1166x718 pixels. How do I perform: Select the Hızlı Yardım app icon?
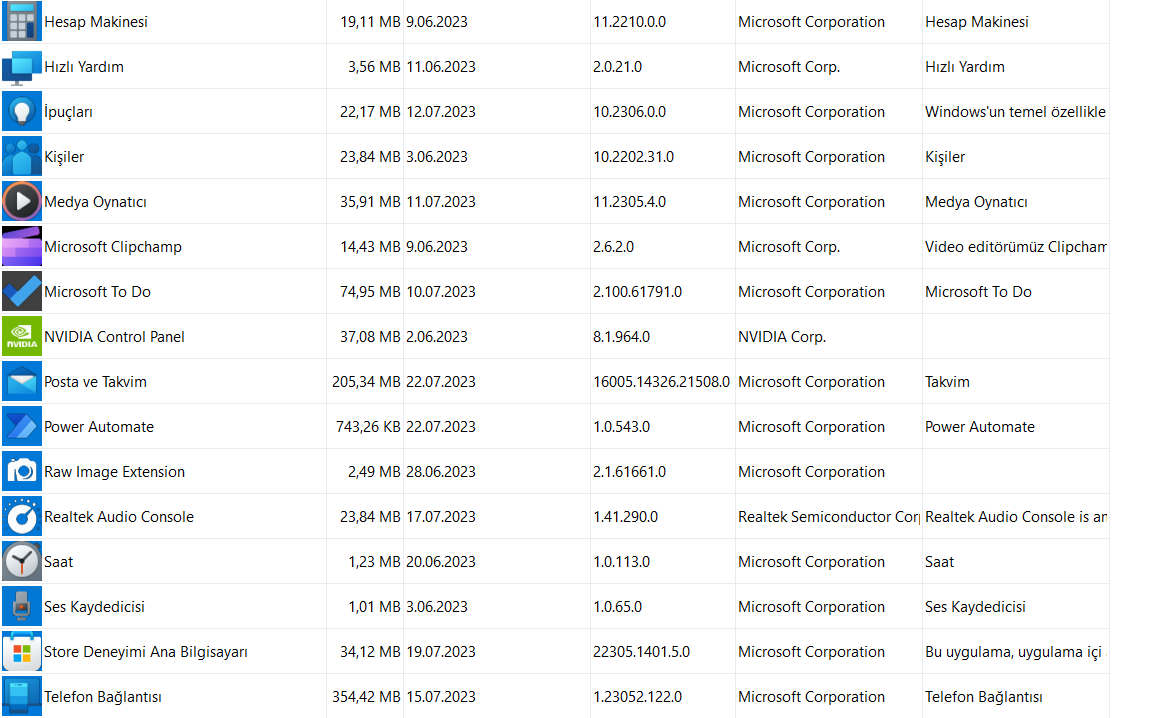21,66
